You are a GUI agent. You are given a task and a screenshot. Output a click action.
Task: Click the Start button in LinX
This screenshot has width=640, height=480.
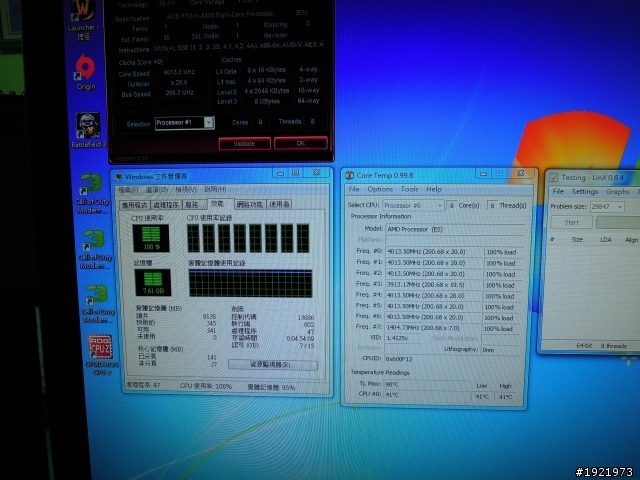(x=571, y=222)
